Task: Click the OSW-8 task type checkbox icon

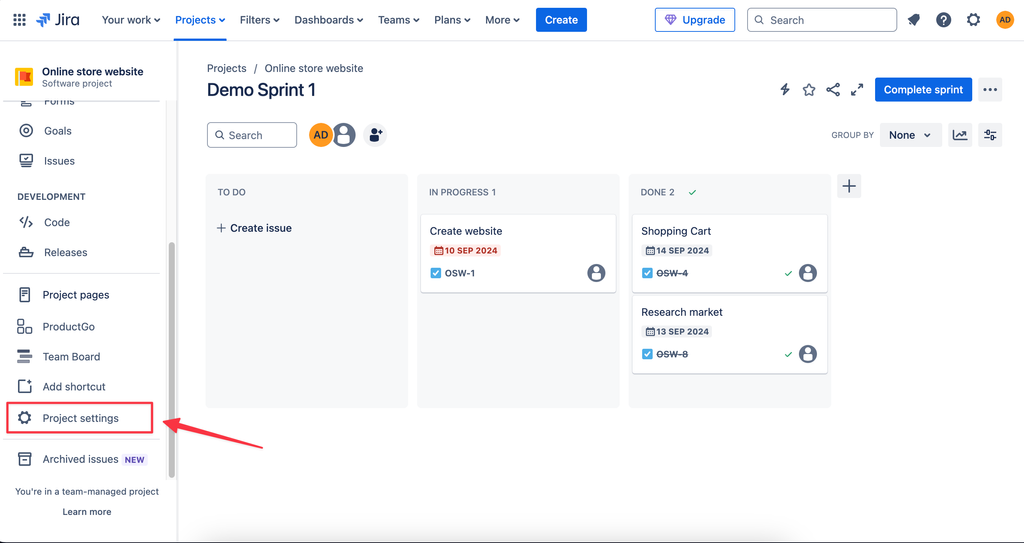Action: tap(647, 354)
